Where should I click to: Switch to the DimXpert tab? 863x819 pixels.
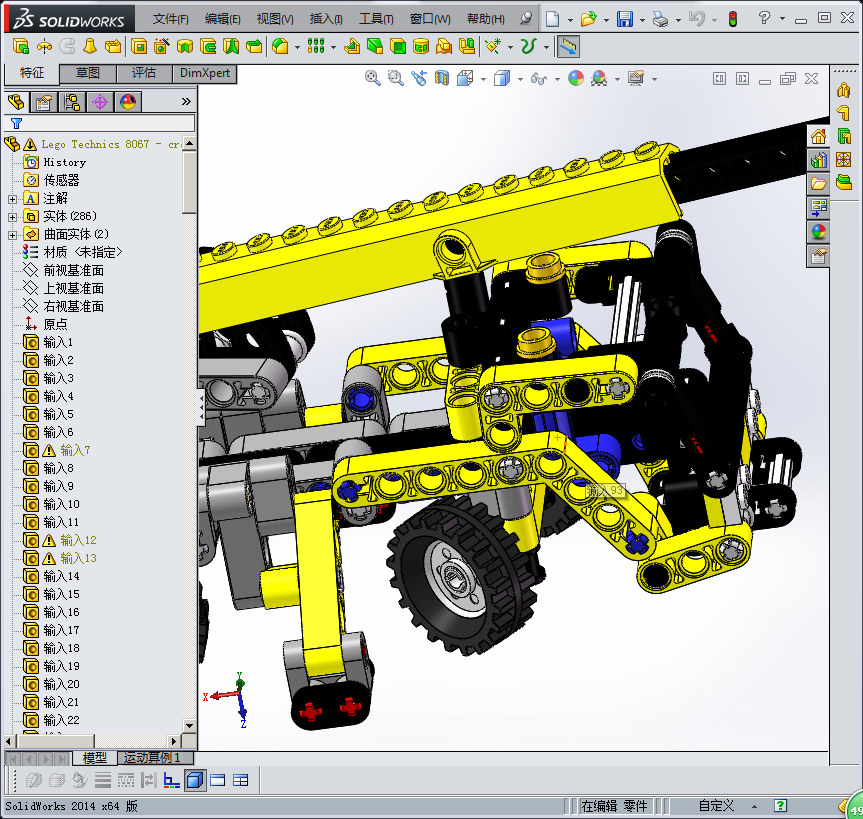point(205,73)
